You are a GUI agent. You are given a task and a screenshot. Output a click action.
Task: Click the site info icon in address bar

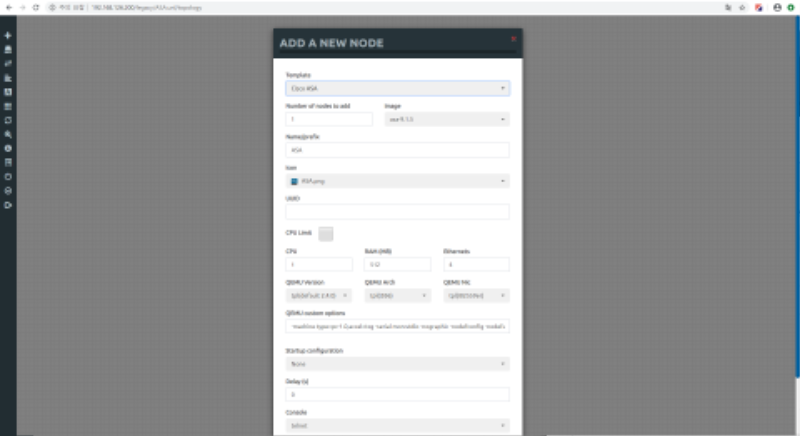(x=52, y=8)
